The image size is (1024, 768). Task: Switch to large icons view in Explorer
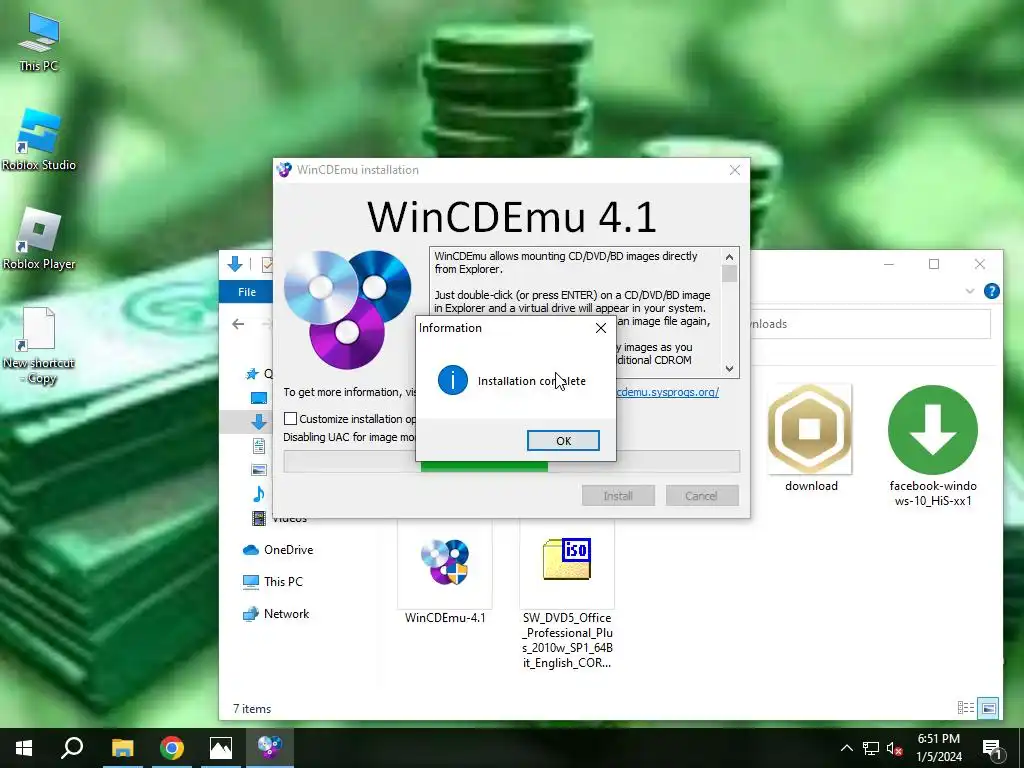click(x=989, y=707)
